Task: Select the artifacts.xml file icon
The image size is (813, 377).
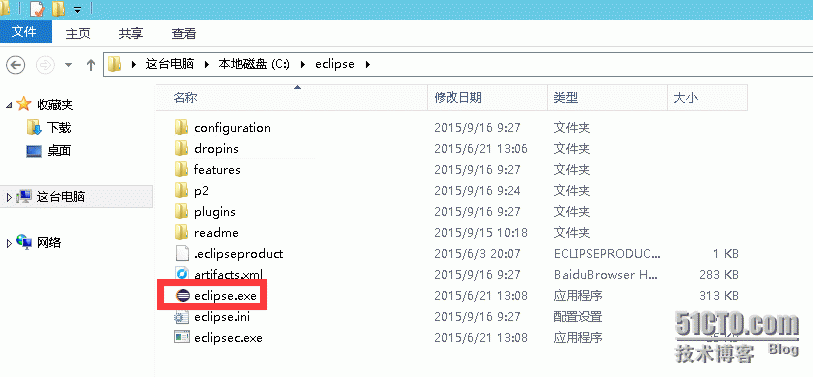Action: (x=181, y=274)
